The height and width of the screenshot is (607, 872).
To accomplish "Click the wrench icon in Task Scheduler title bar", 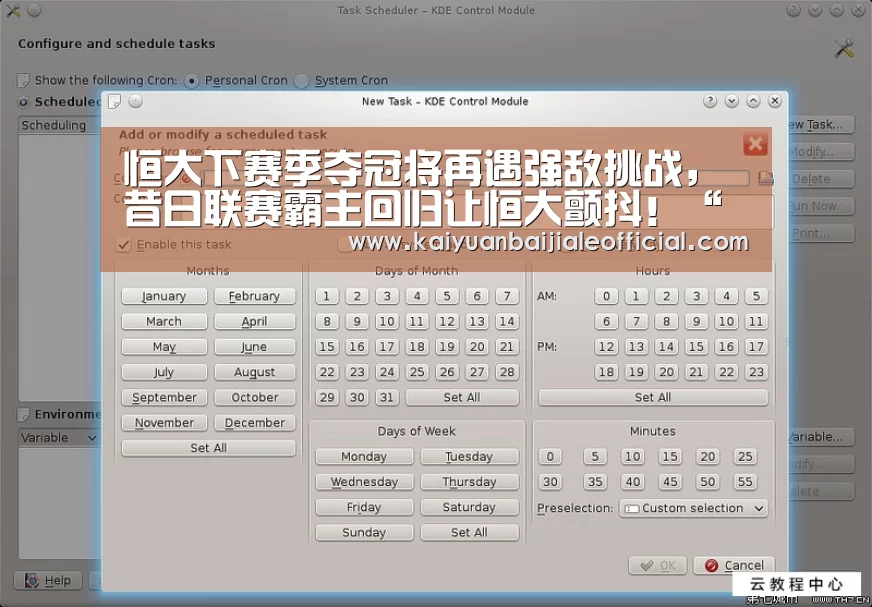I will [x=13, y=10].
